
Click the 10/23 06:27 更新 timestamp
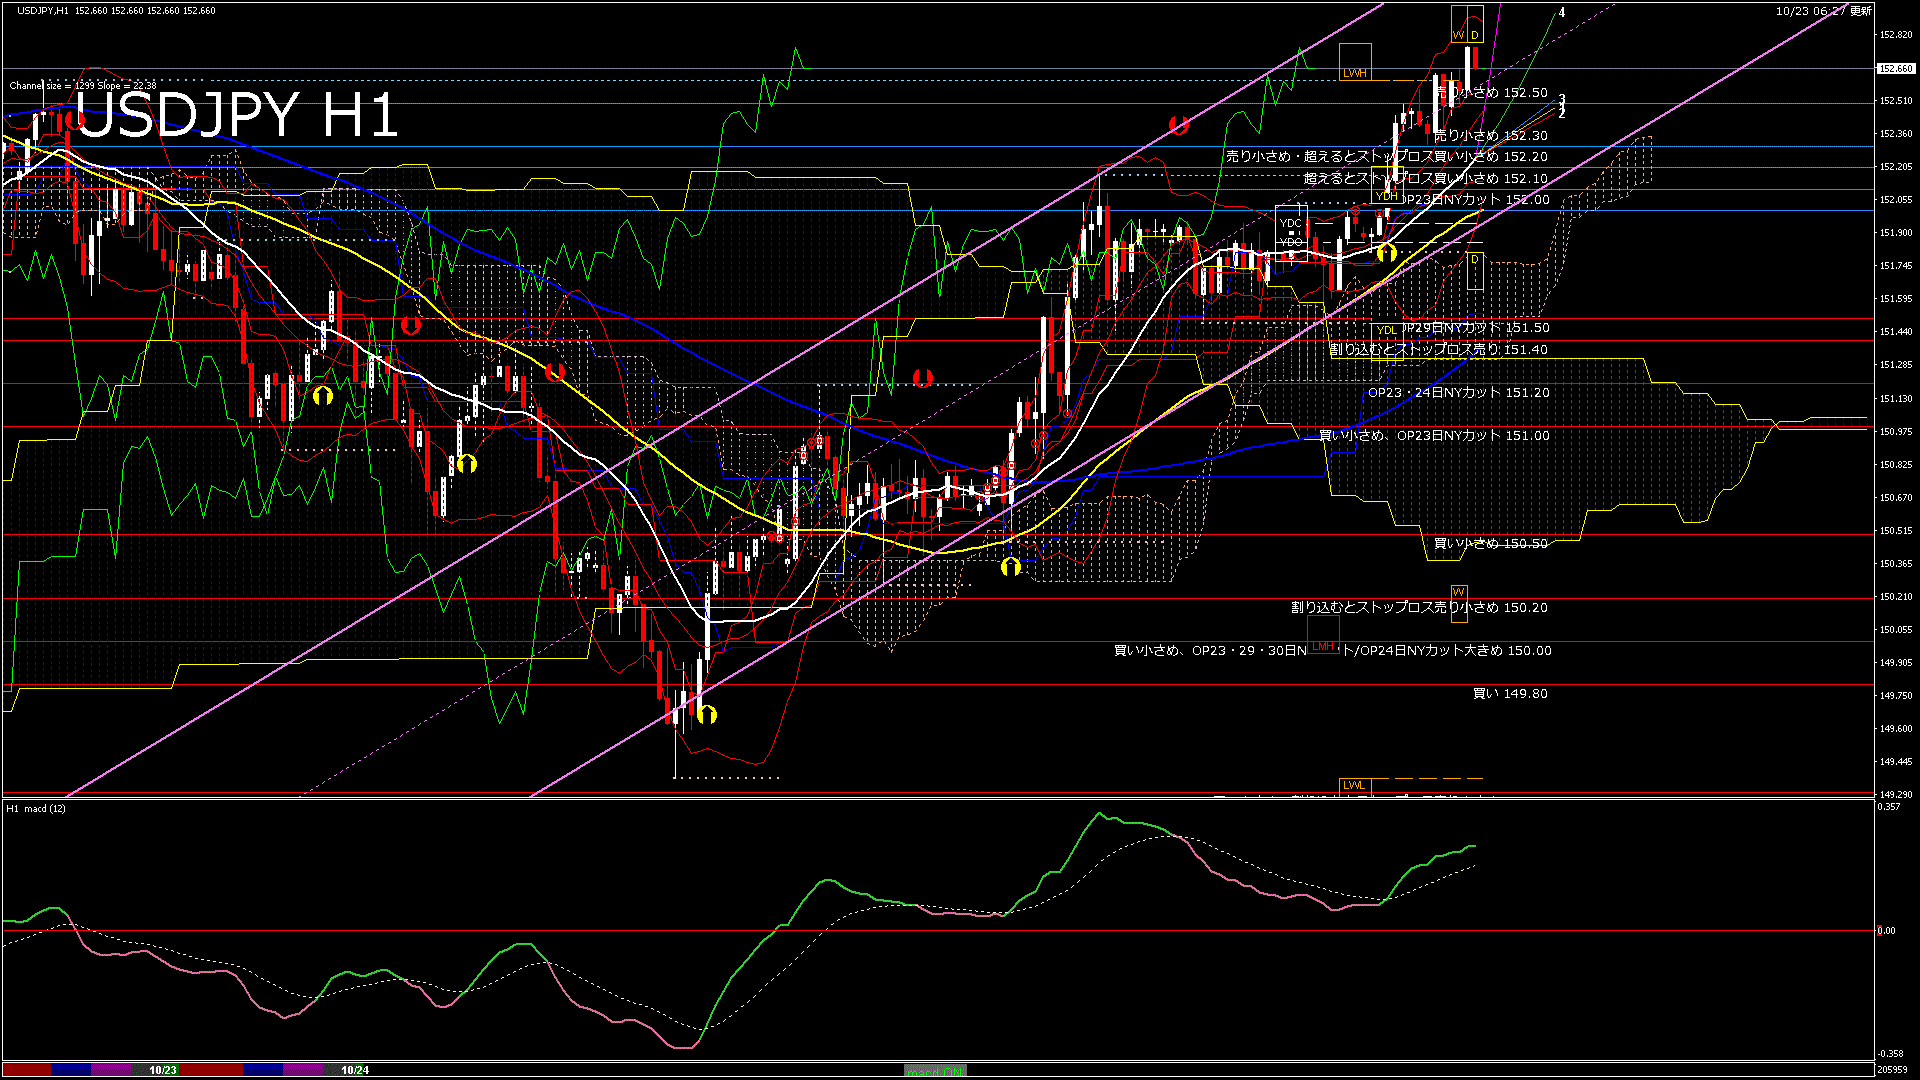tap(1823, 11)
